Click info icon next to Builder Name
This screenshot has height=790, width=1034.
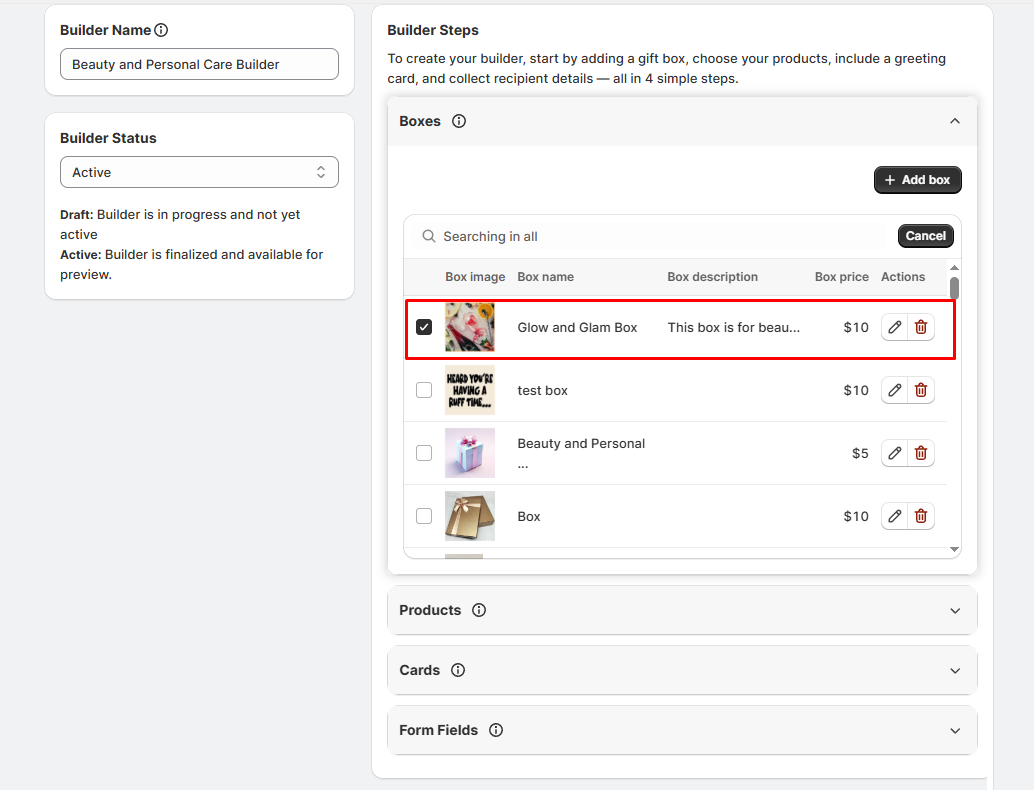point(161,30)
